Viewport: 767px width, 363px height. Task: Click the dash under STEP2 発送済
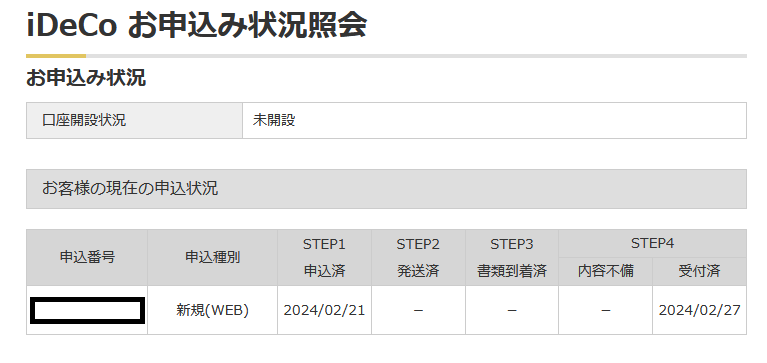click(x=418, y=310)
